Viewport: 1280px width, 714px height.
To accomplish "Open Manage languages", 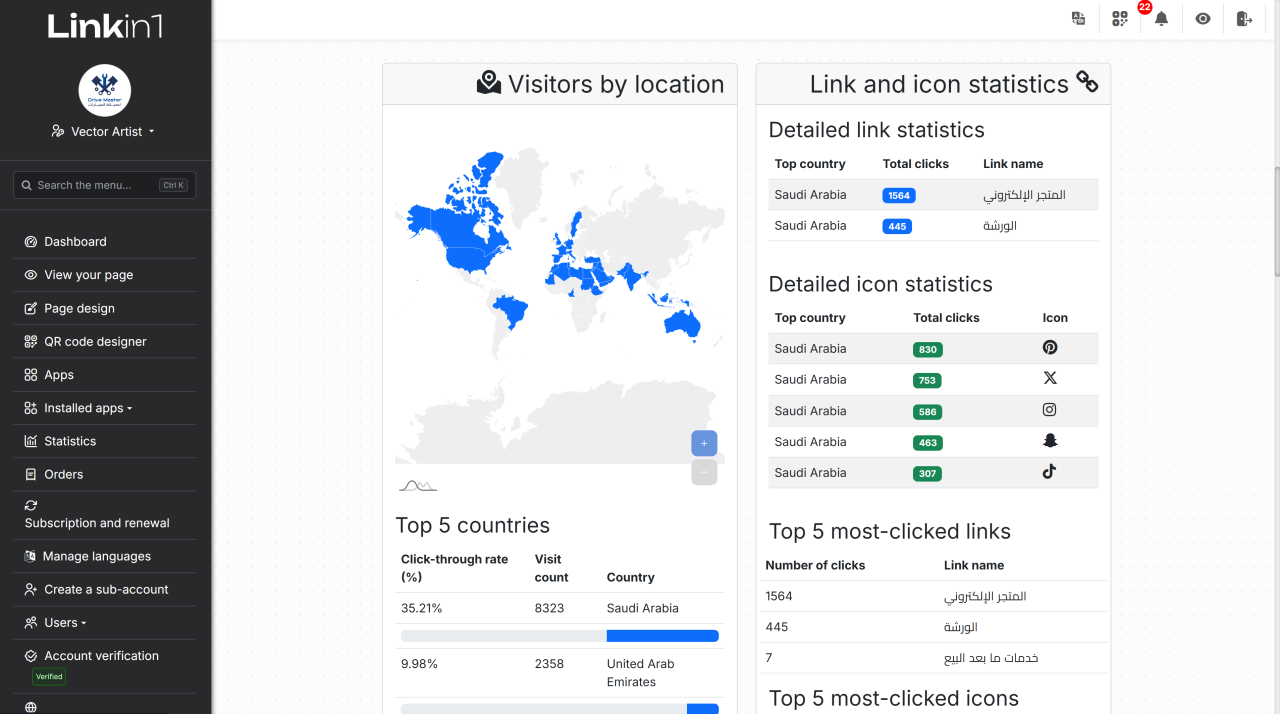I will tap(96, 556).
